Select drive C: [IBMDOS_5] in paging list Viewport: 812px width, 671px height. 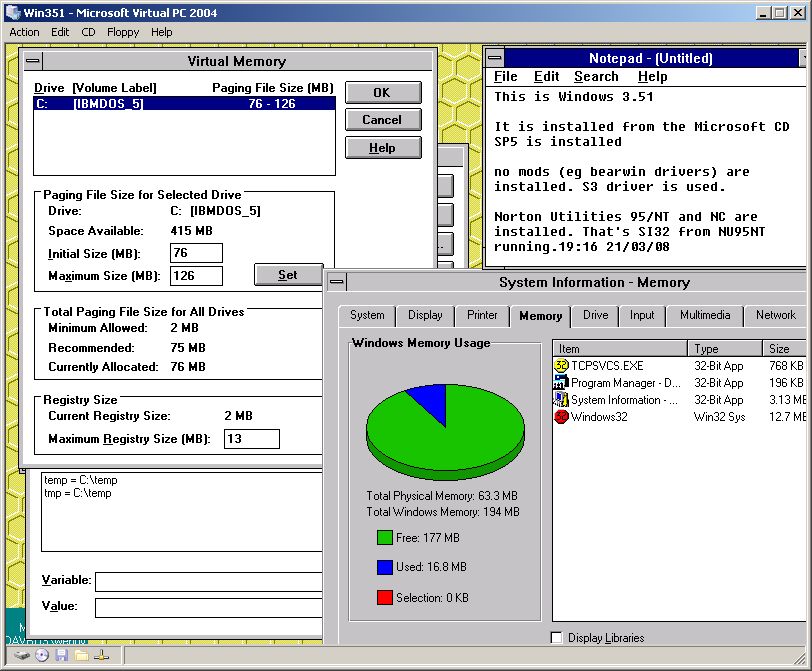(x=184, y=104)
